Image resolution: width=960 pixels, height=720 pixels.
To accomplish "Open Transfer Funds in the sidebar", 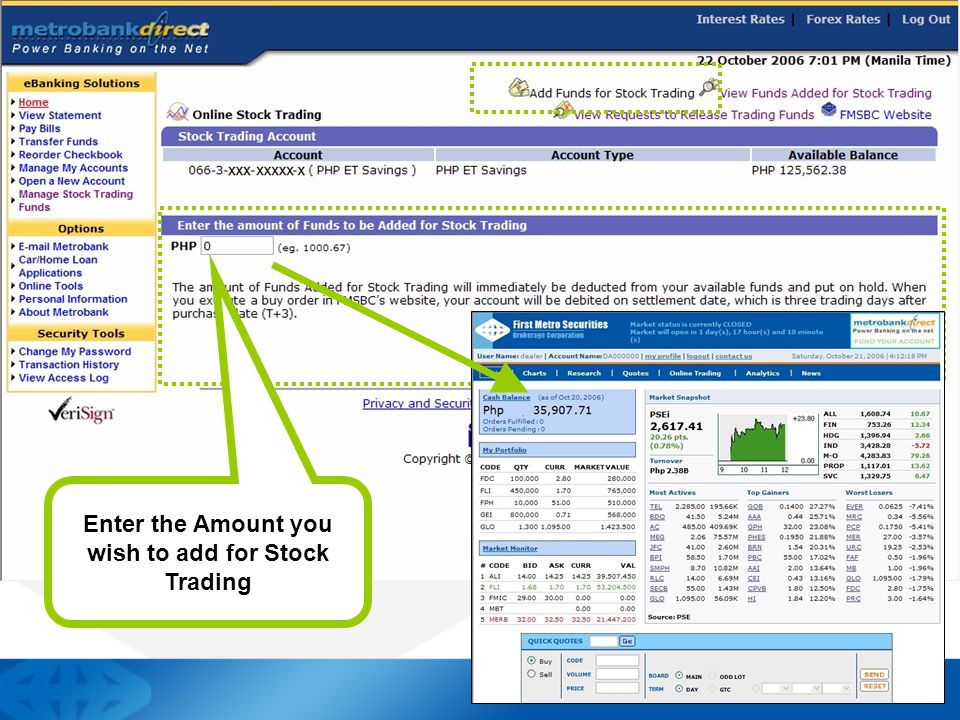I will 58,141.
